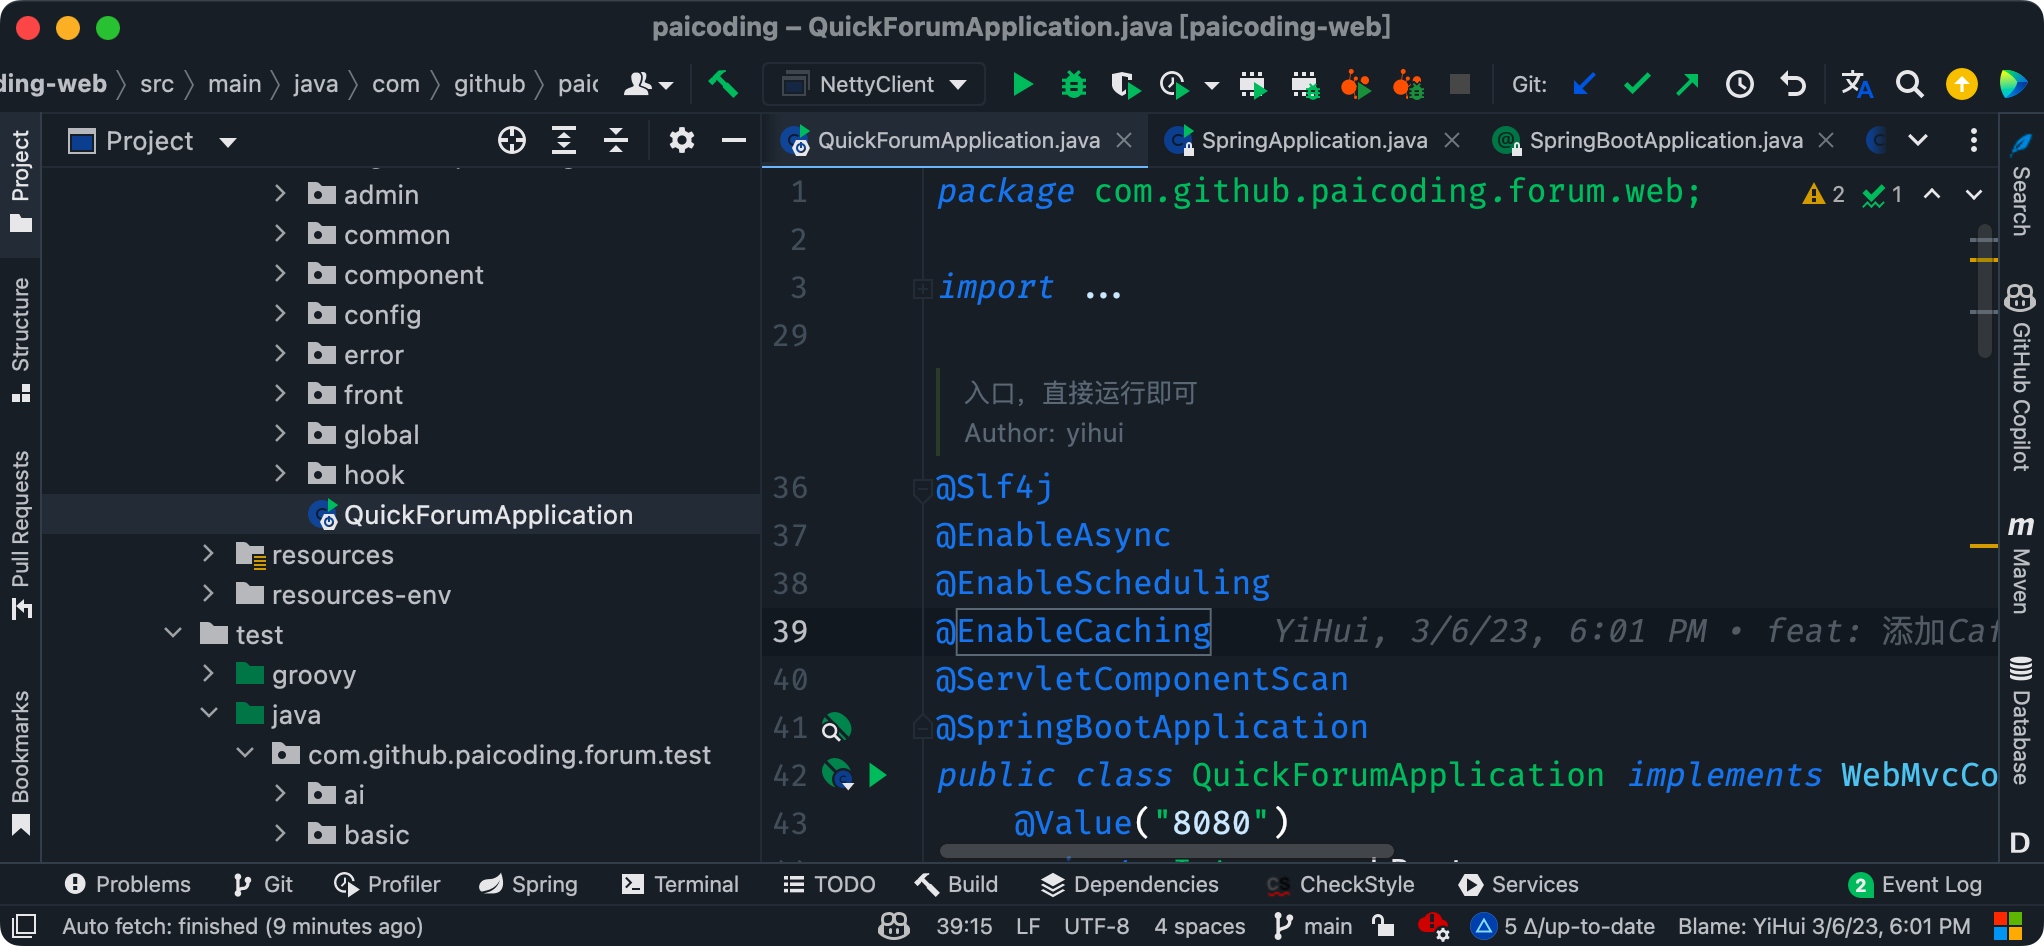Collapse the test folder
Screen dimensions: 2044x946
pyautogui.click(x=172, y=633)
